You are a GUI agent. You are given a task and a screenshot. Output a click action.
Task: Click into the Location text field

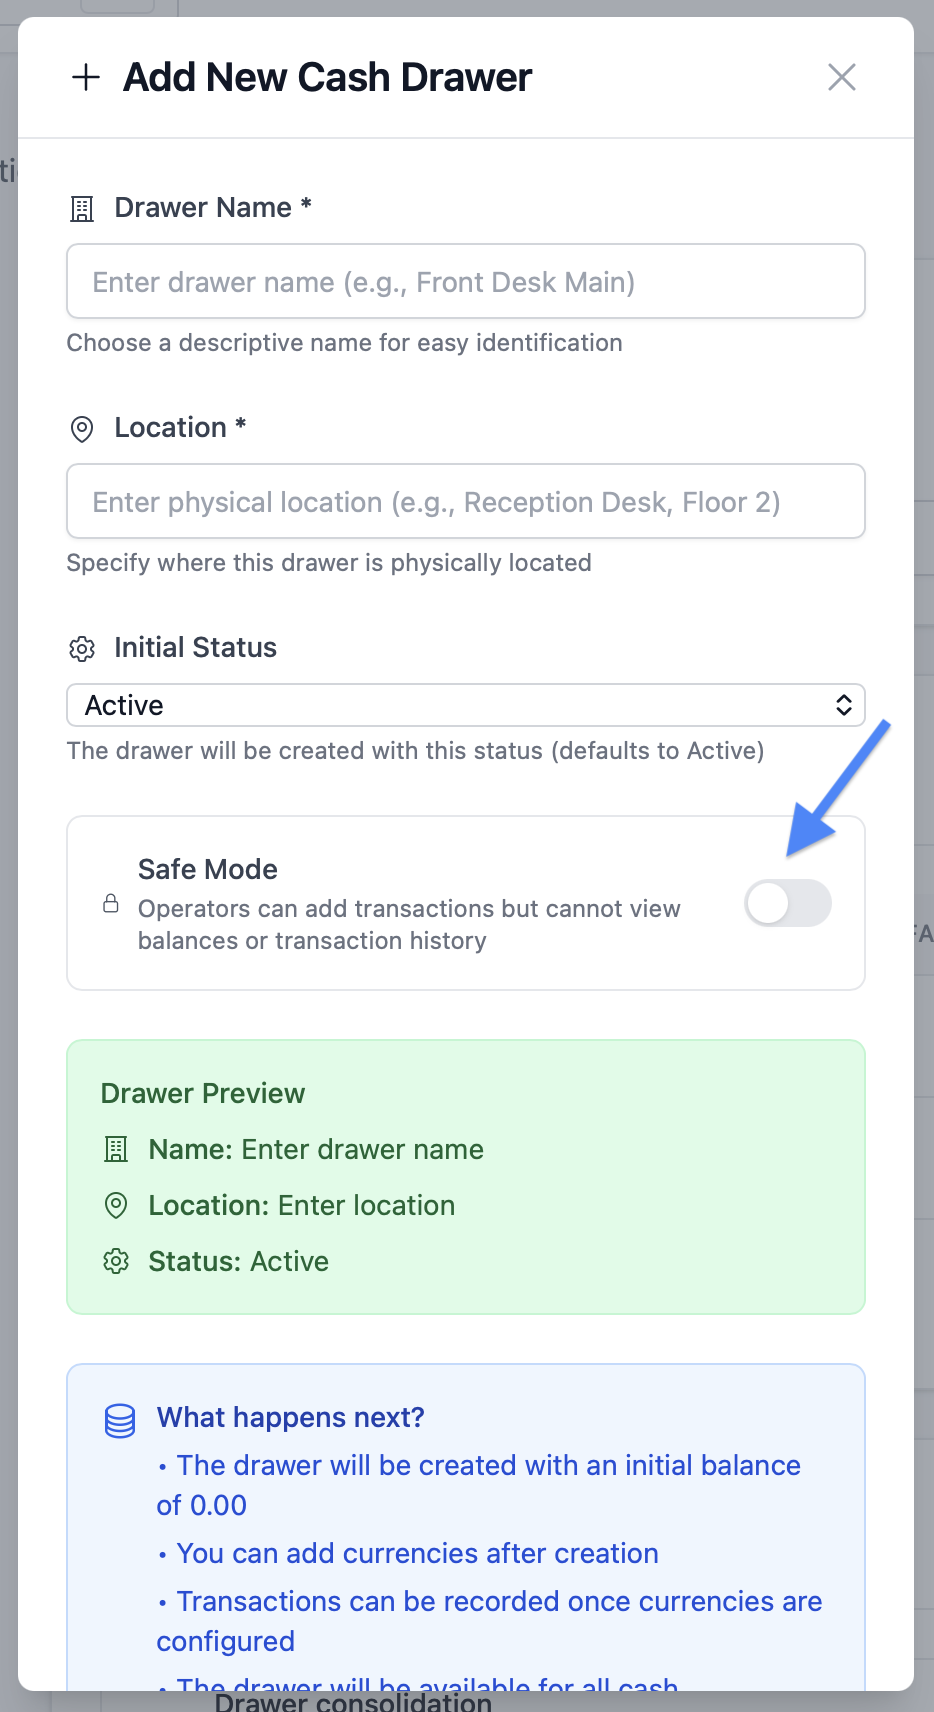[x=465, y=502]
